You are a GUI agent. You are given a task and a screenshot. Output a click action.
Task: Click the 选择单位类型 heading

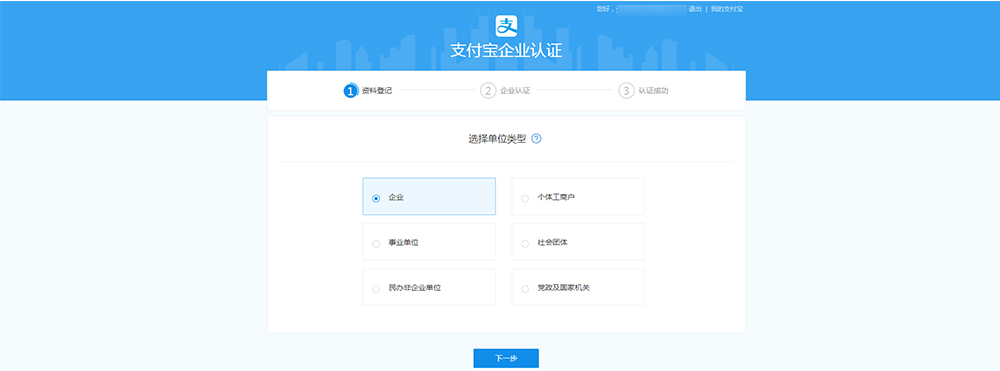tap(497, 138)
